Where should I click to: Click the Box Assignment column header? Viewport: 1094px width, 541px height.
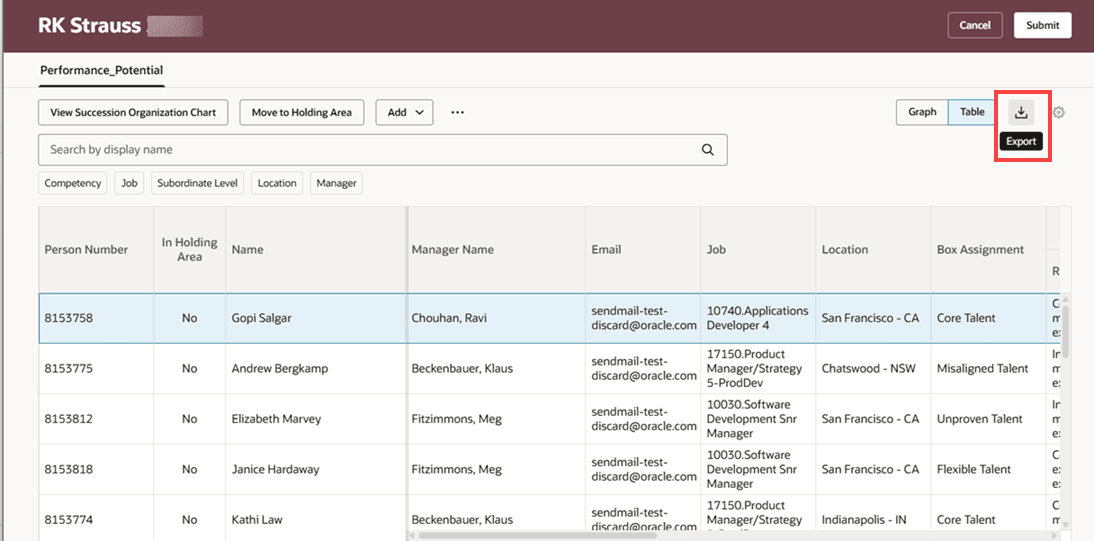[989, 249]
